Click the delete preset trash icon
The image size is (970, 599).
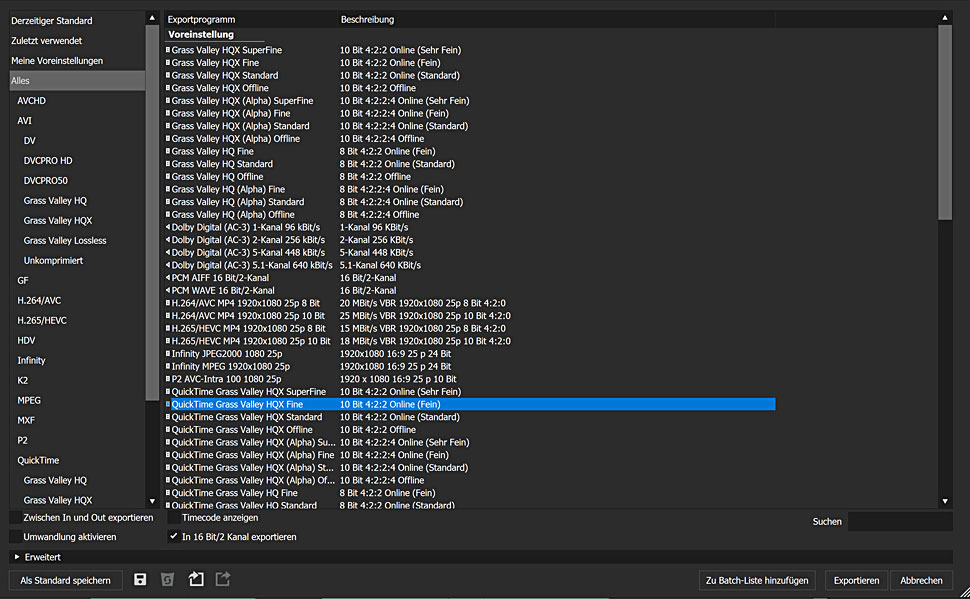click(167, 579)
